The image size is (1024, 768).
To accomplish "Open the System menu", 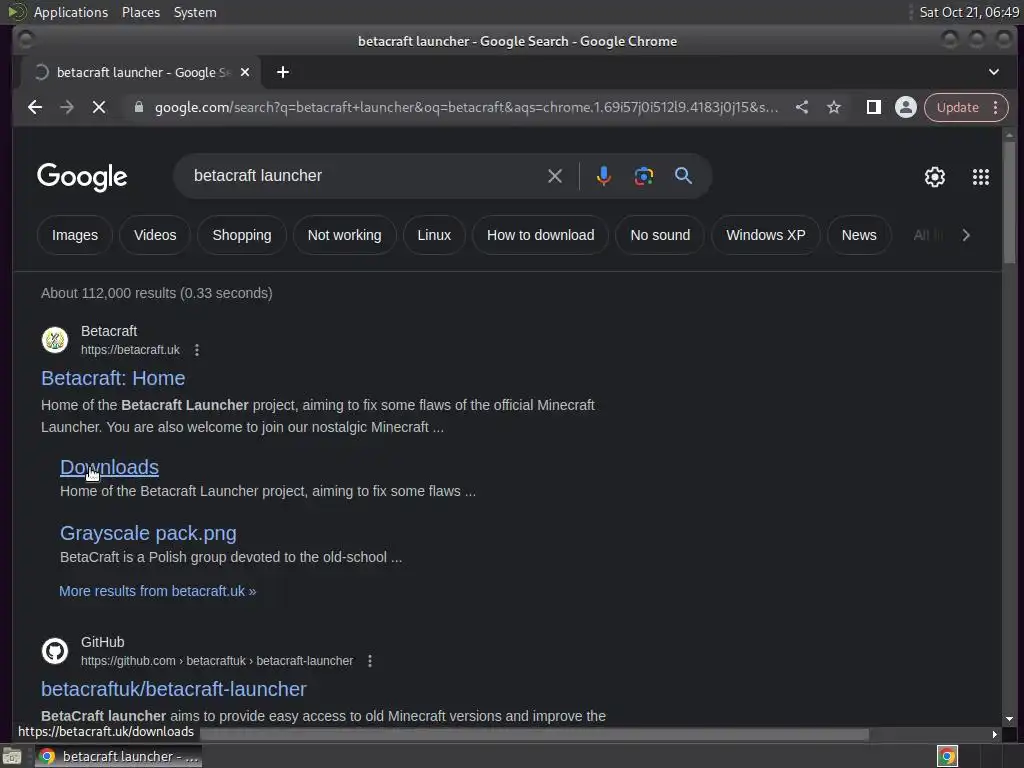I will click(x=195, y=12).
